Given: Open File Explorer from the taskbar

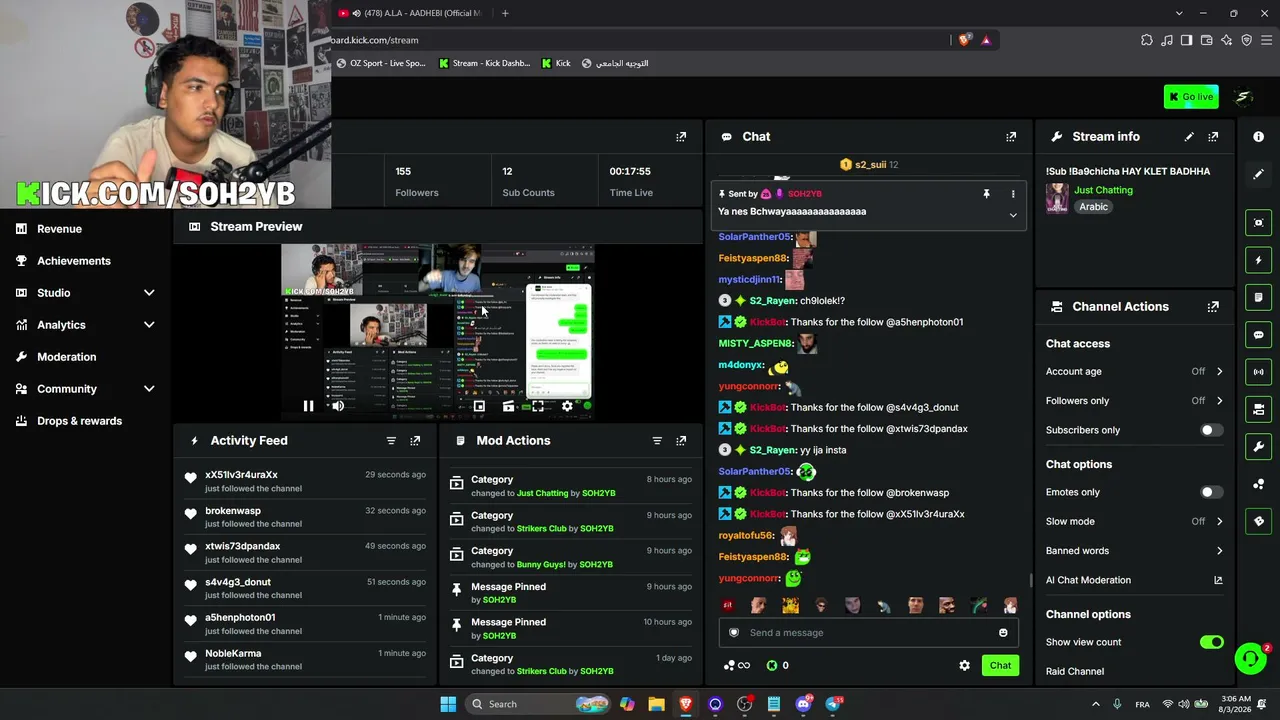Looking at the screenshot, I should [656, 704].
